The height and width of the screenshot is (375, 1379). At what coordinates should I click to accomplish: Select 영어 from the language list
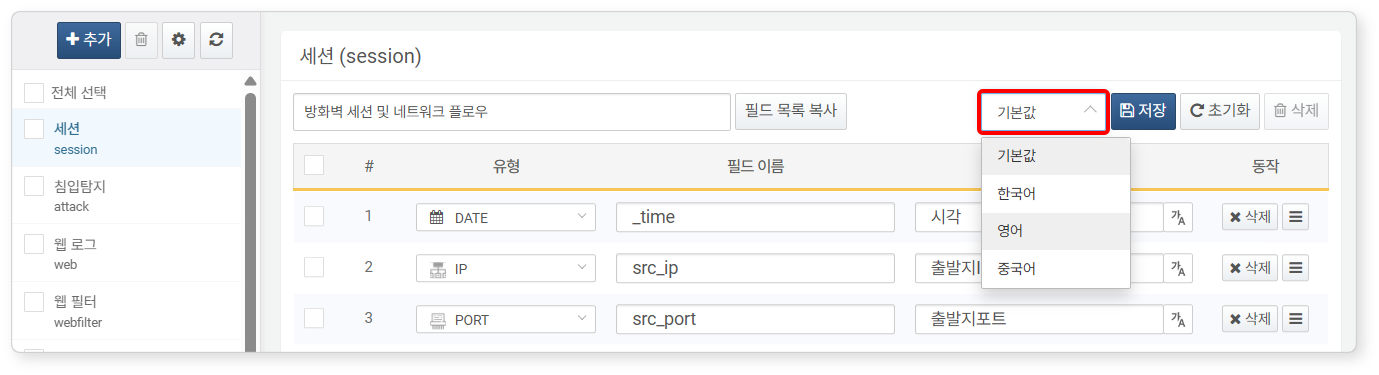[1056, 231]
